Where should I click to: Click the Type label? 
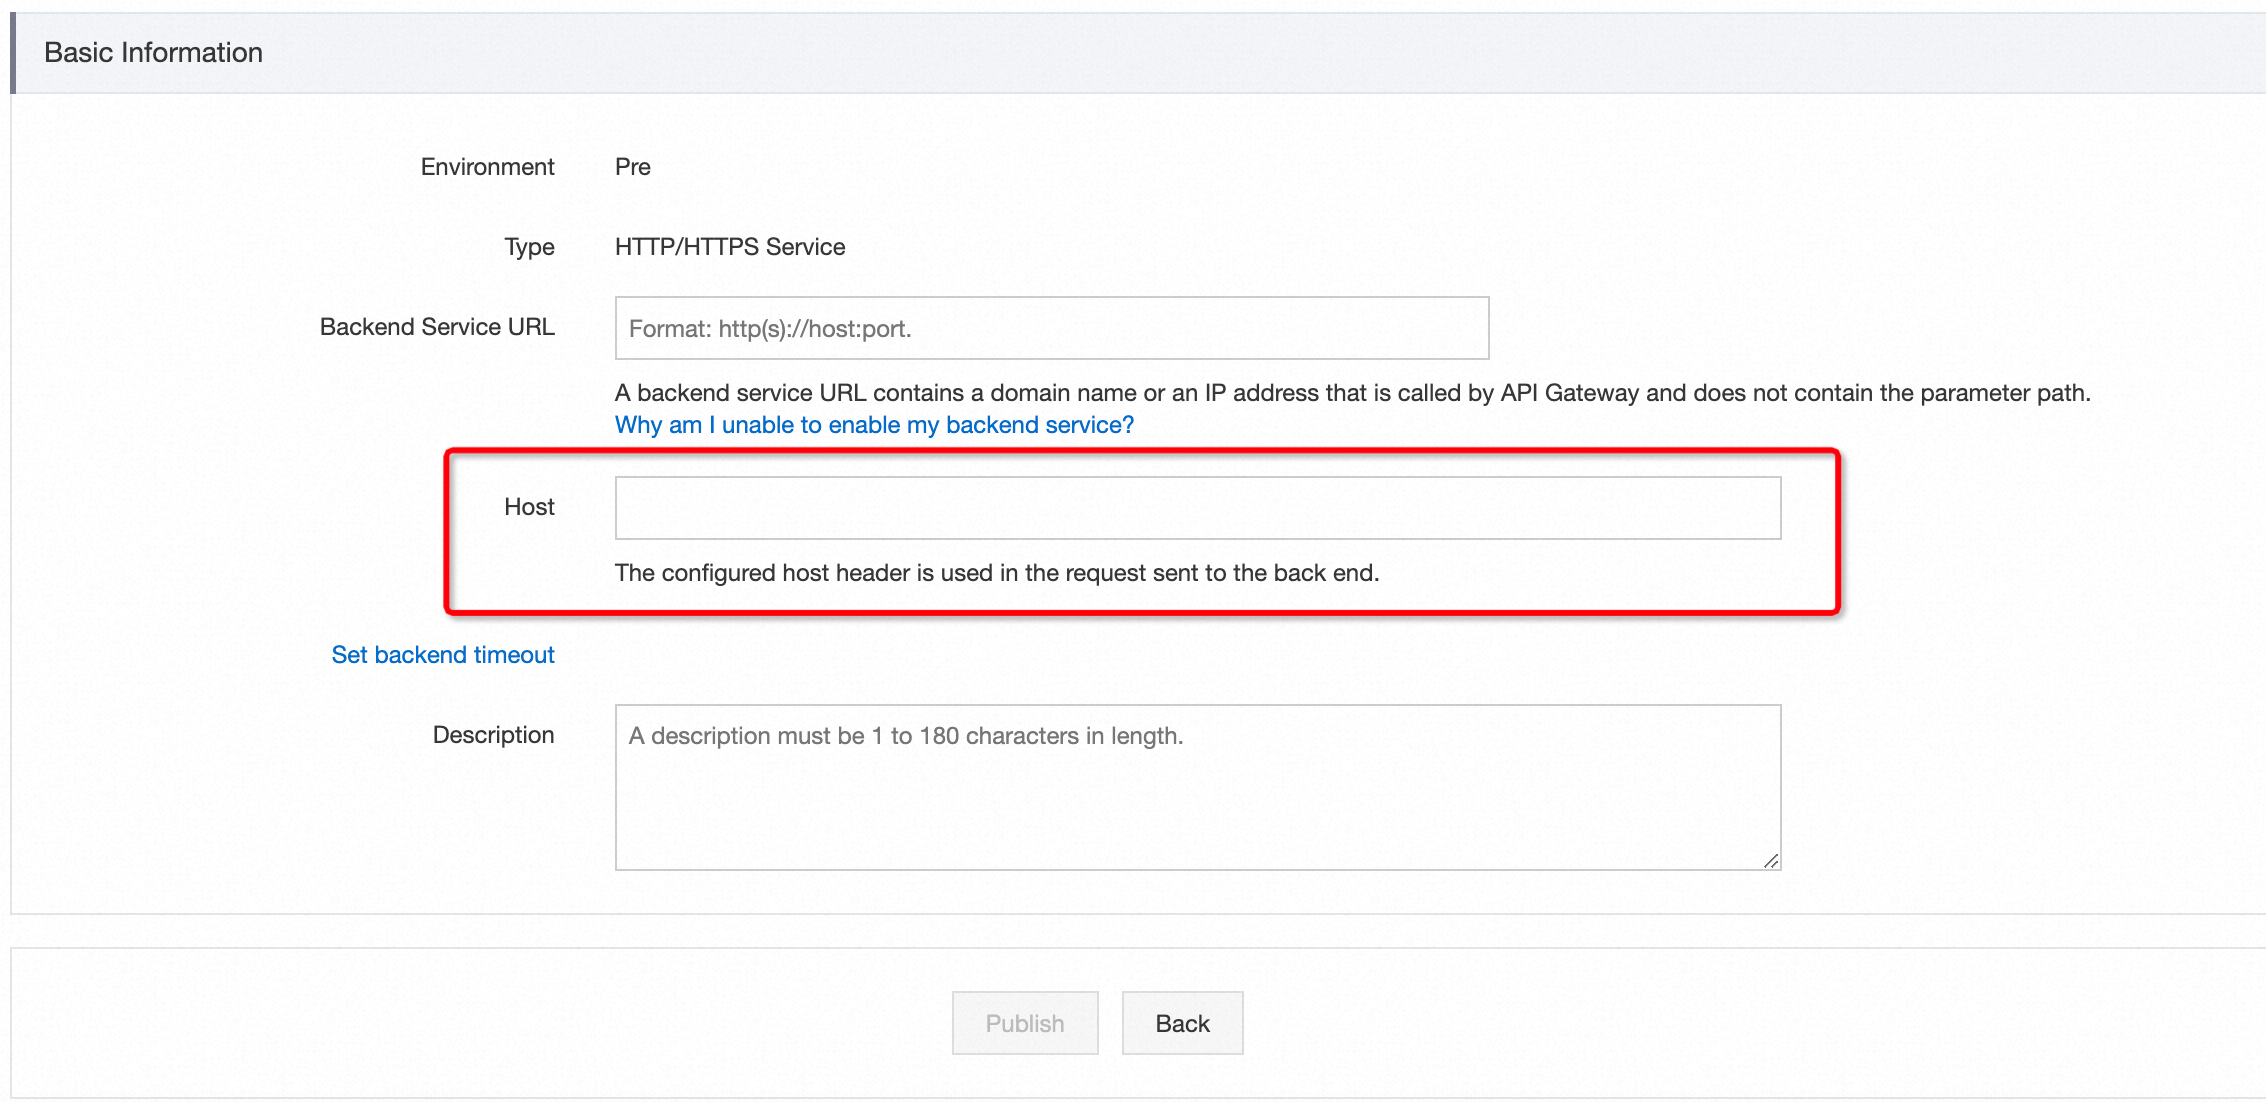(529, 247)
